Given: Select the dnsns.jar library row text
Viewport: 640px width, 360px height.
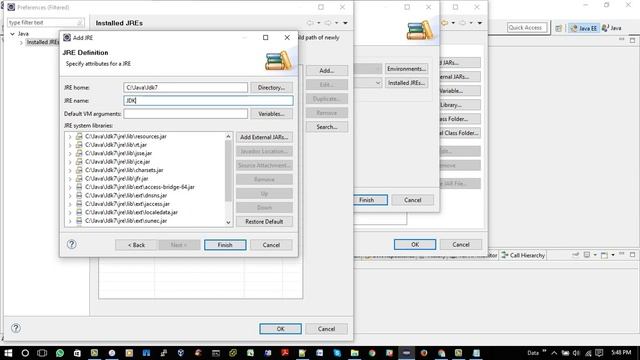Looking at the screenshot, I should [126, 196].
